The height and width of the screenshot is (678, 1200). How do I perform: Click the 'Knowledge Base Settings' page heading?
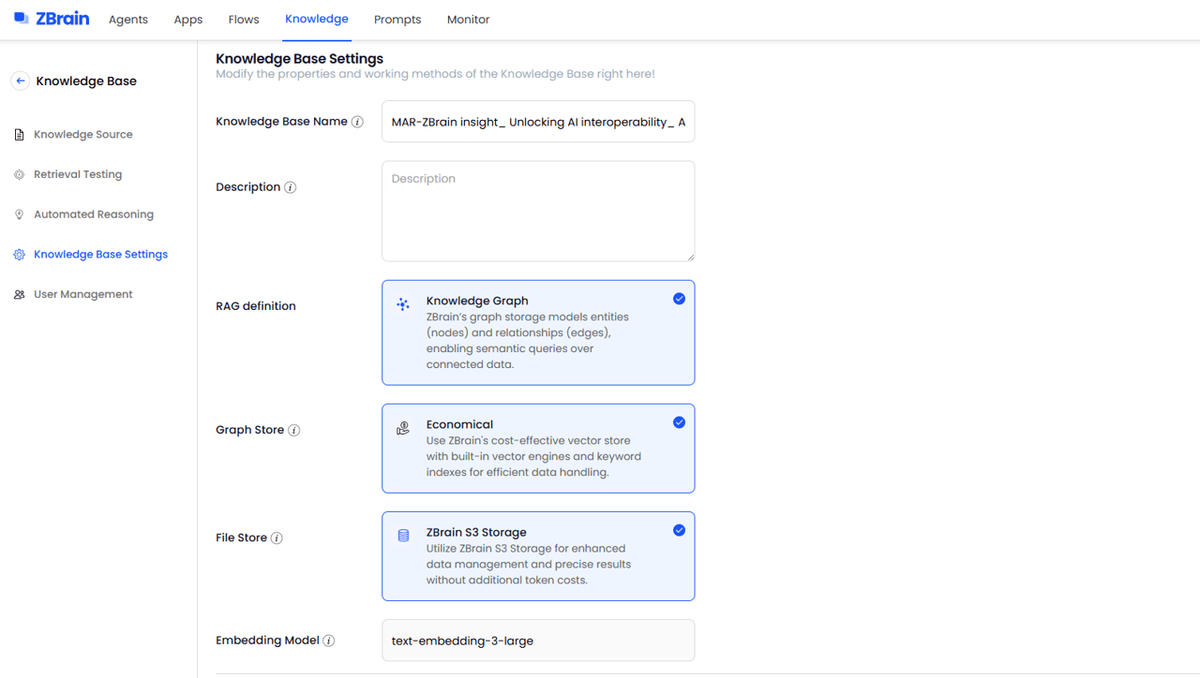(x=300, y=59)
